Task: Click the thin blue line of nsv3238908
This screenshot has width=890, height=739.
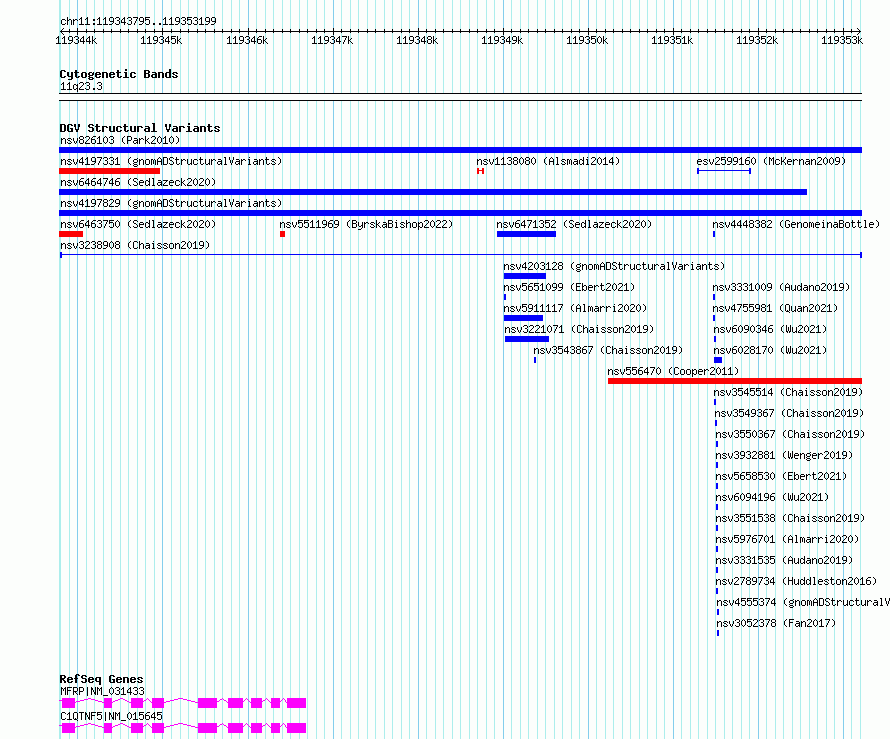Action: tap(460, 255)
